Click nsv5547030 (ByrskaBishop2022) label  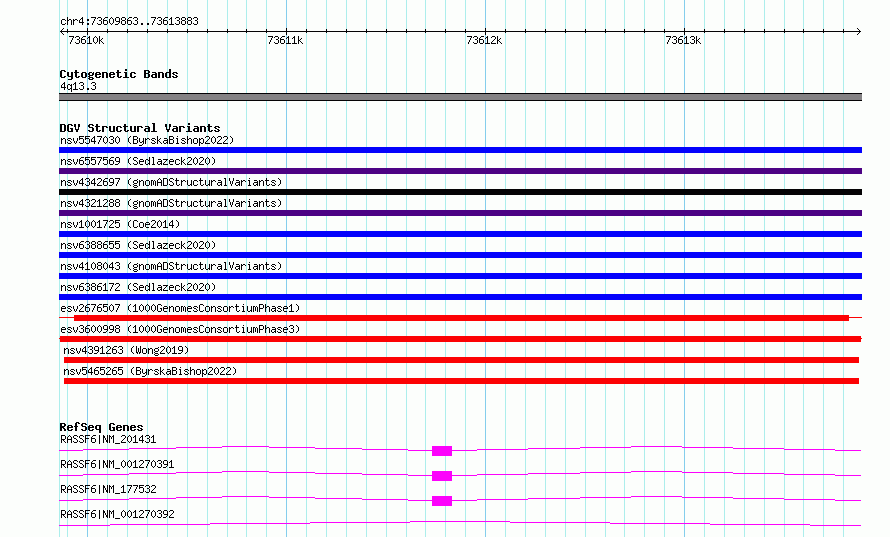coord(147,140)
